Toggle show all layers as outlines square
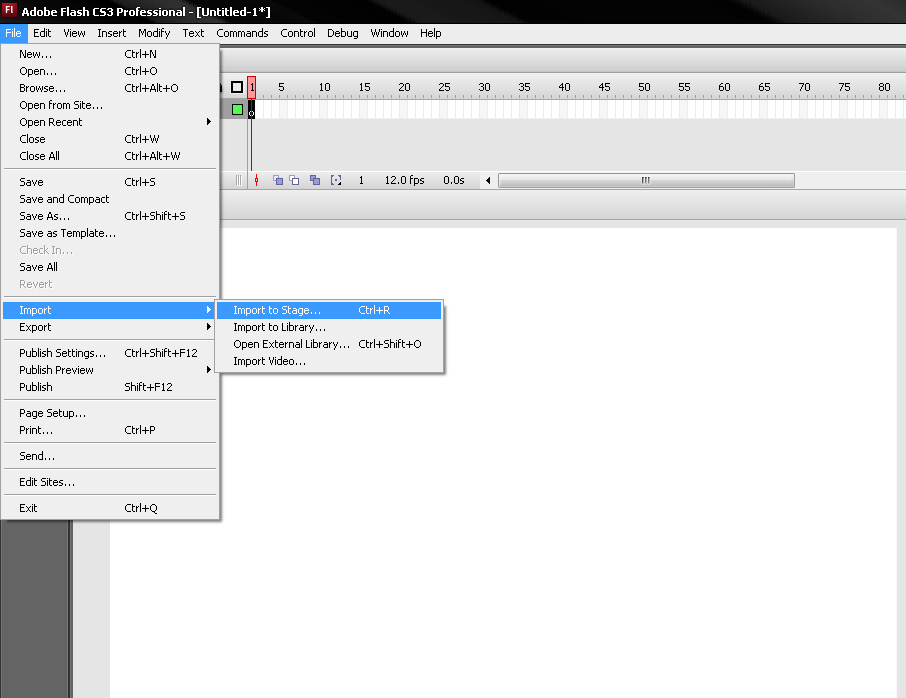The height and width of the screenshot is (698, 906). (237, 87)
